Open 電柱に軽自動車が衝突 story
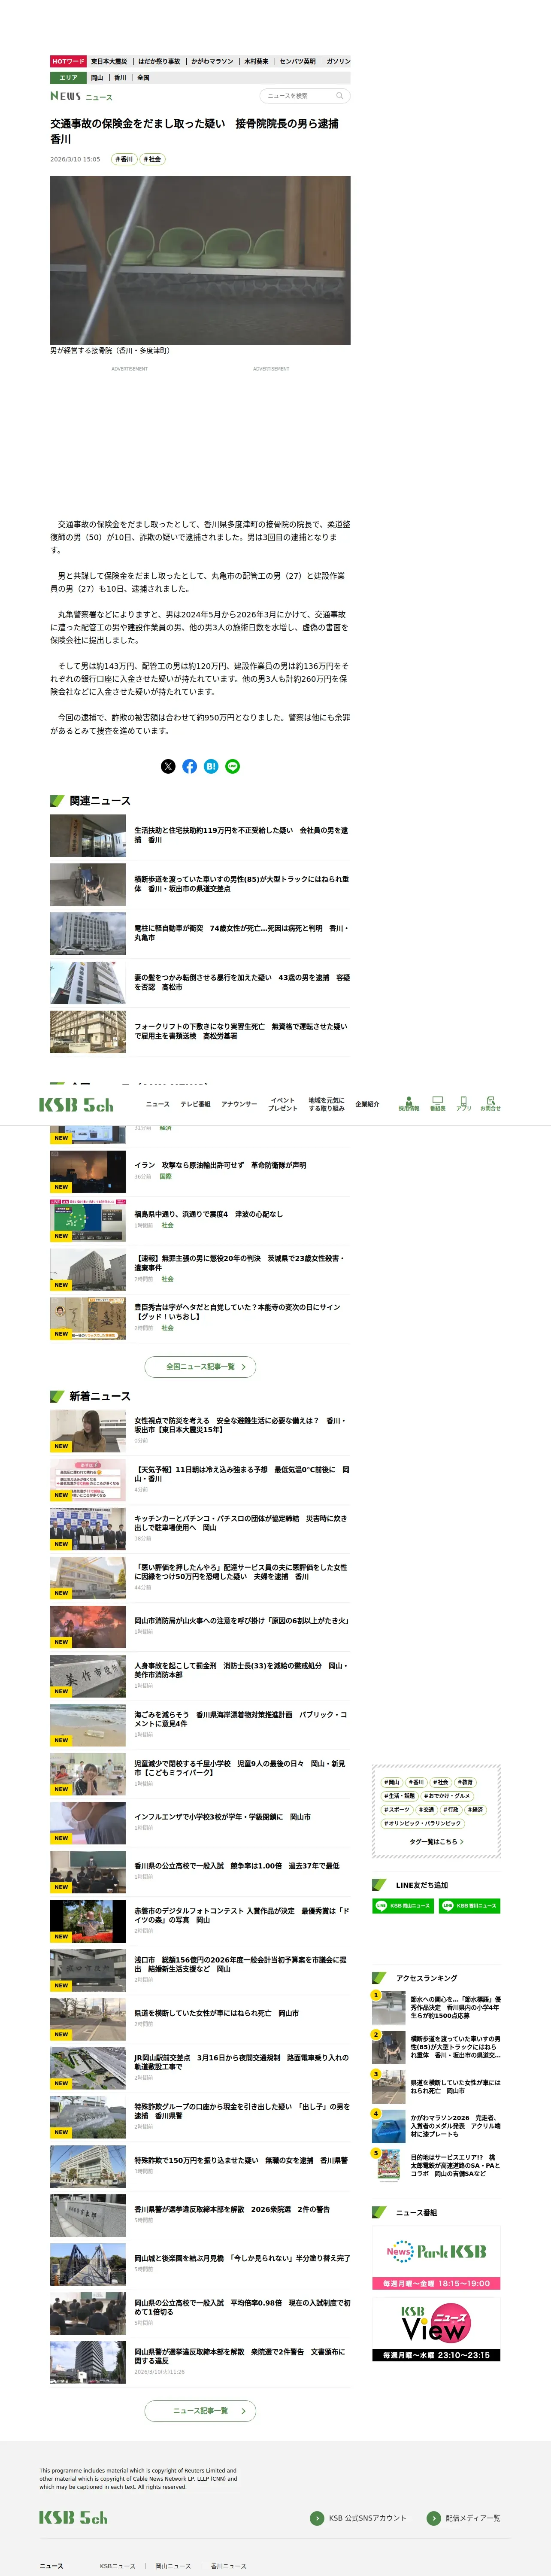 pyautogui.click(x=200, y=933)
